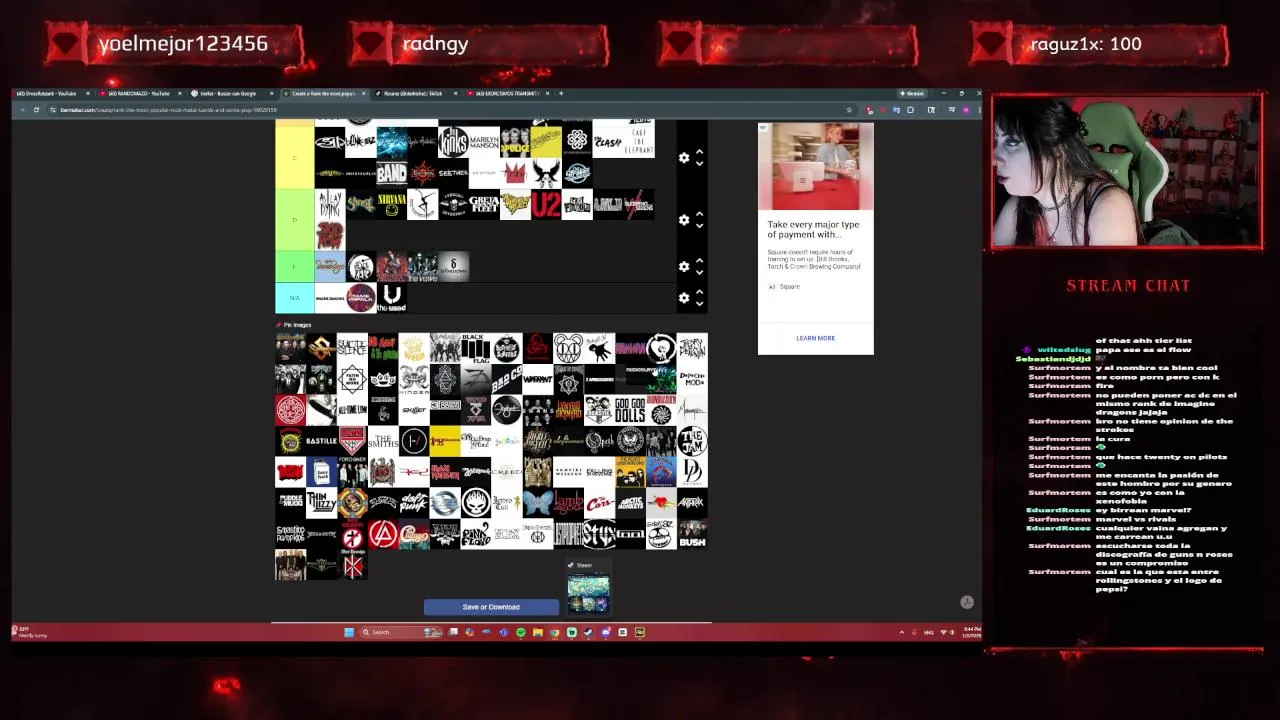Pick the Suicide Silence logo from pool
Screen dimensions: 1280x720
(x=352, y=348)
